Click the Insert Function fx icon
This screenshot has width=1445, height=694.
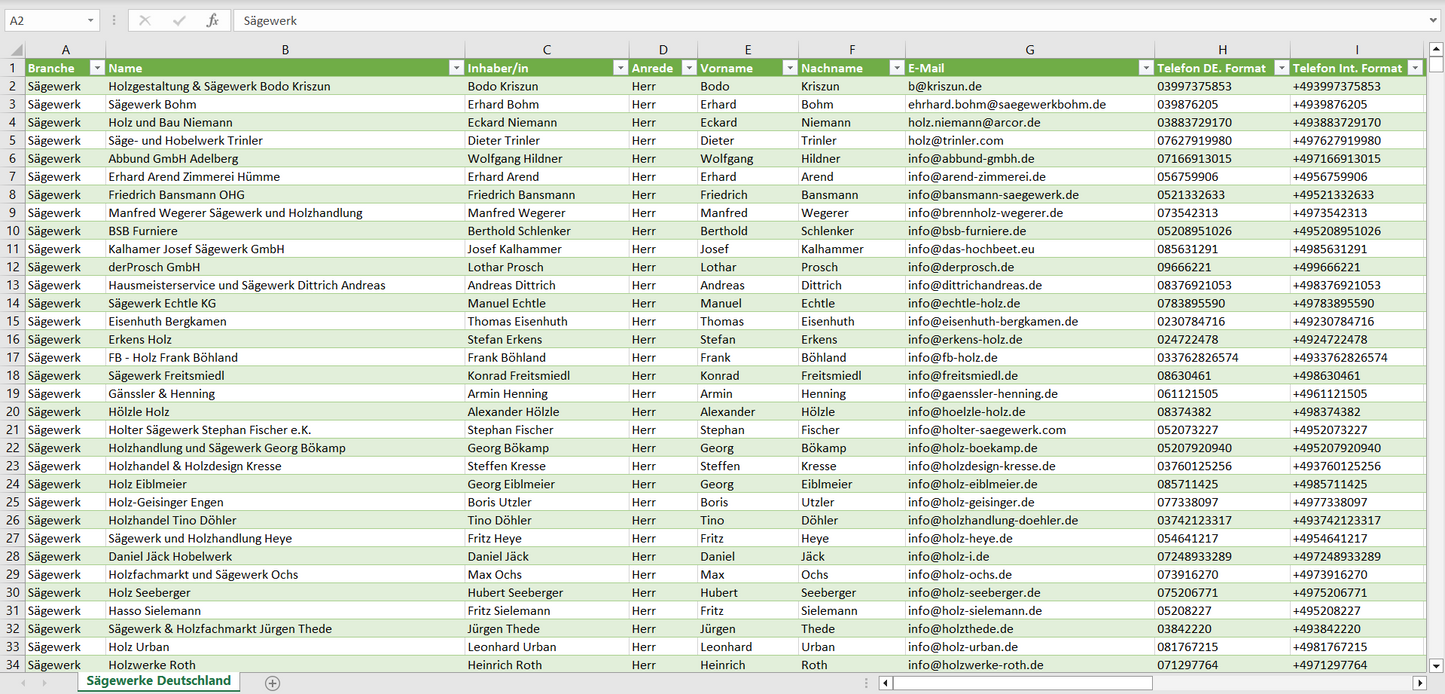[212, 20]
